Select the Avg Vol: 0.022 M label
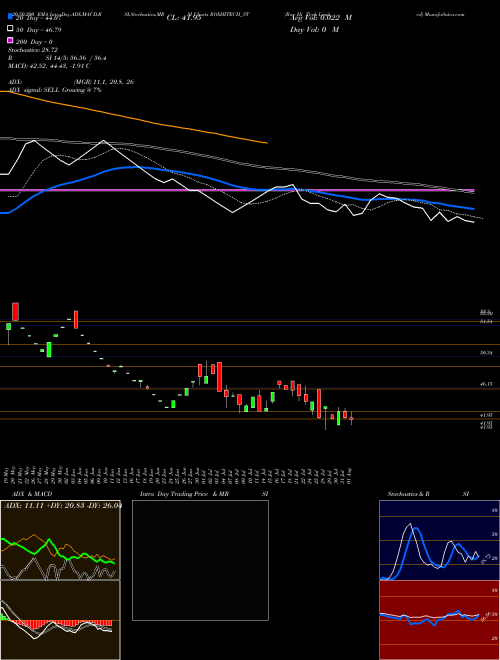This screenshot has height=660, width=500. 321,18
